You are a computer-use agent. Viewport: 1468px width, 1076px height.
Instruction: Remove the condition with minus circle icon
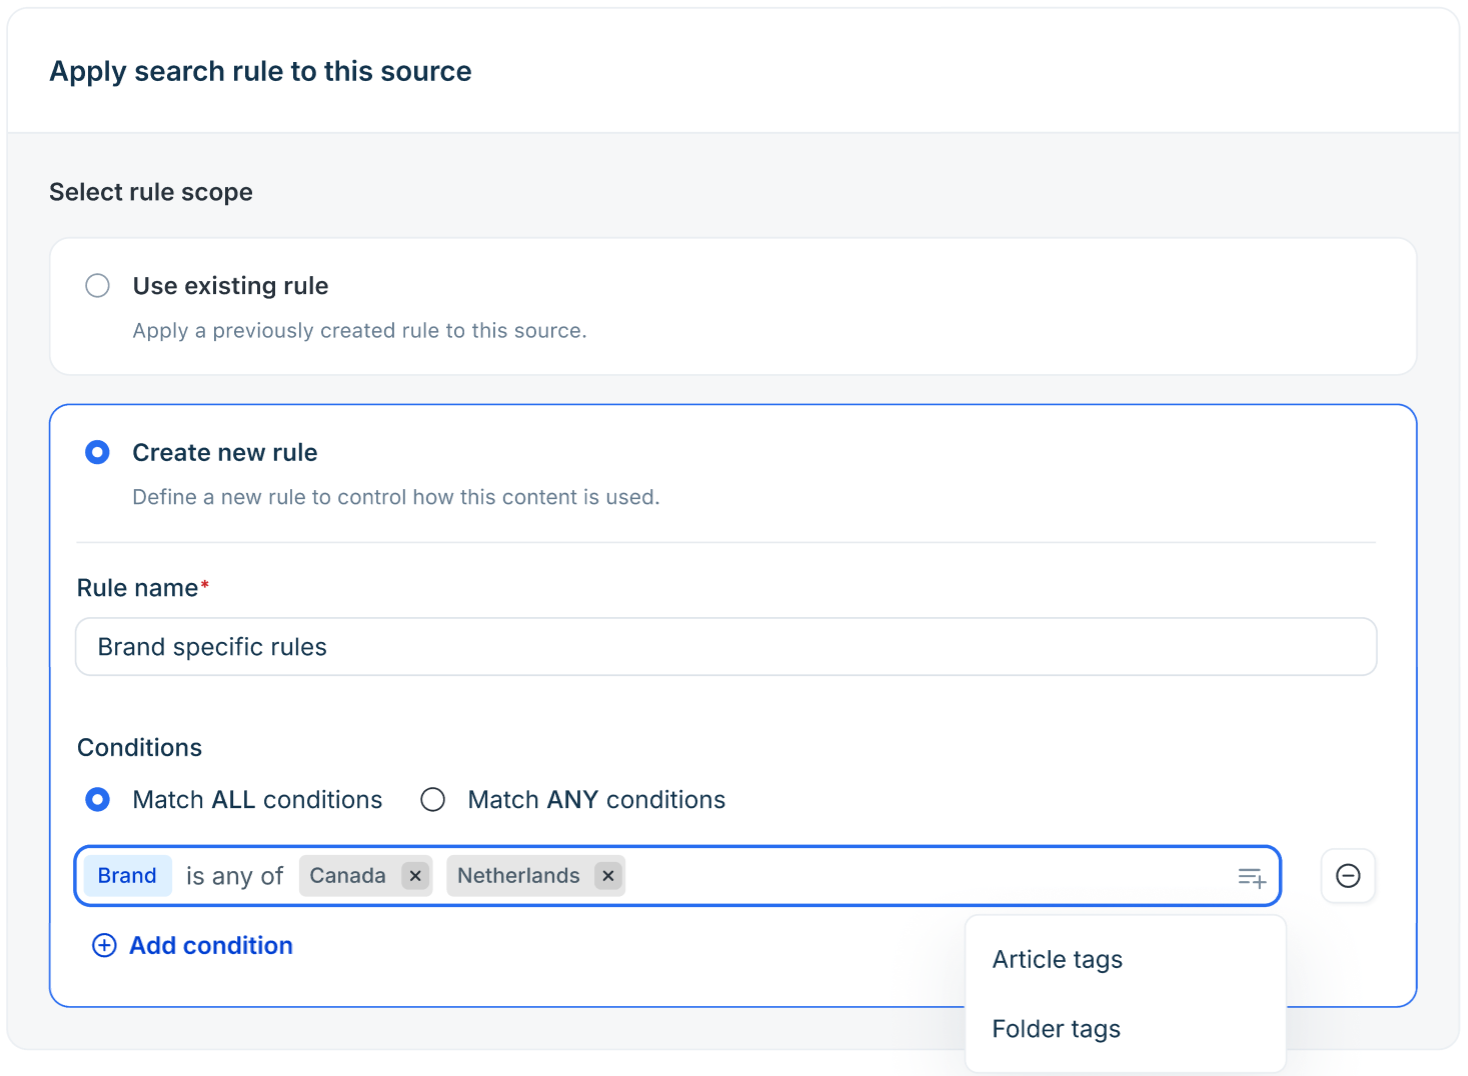tap(1348, 876)
